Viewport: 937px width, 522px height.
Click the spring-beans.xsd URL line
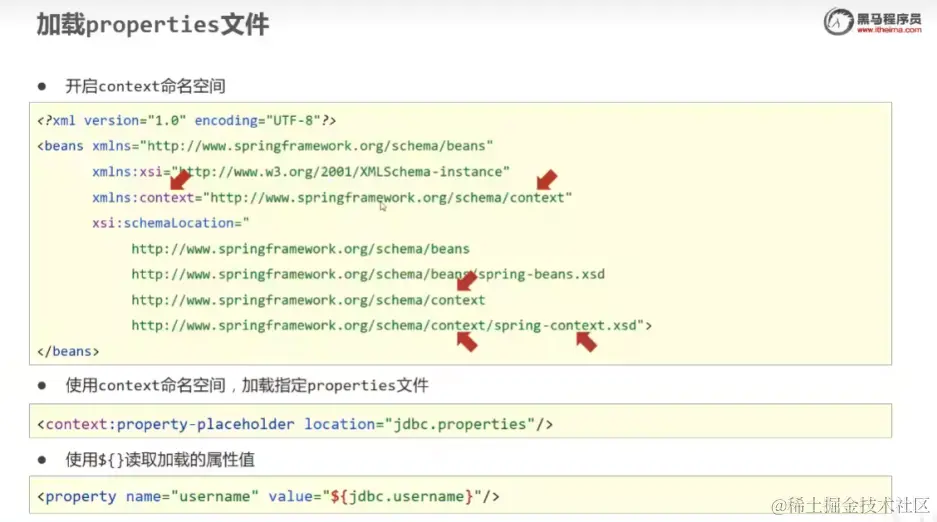click(368, 275)
